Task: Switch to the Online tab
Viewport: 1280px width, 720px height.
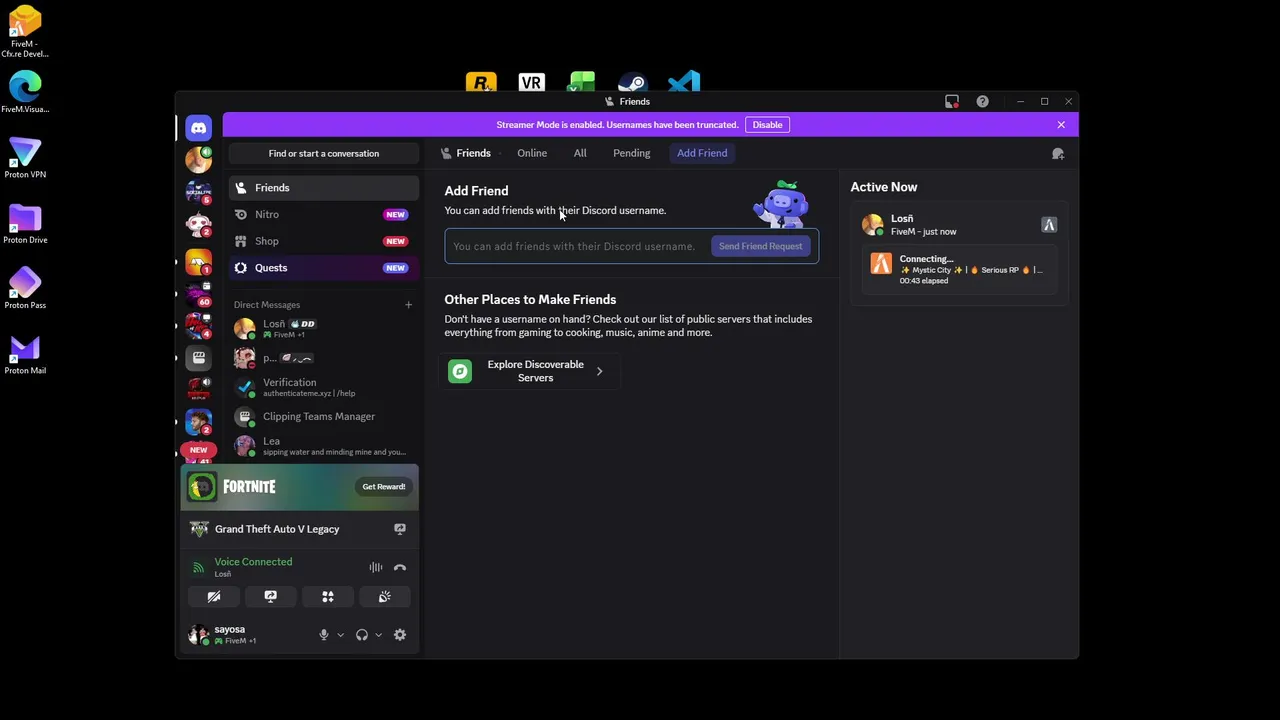Action: [x=532, y=153]
